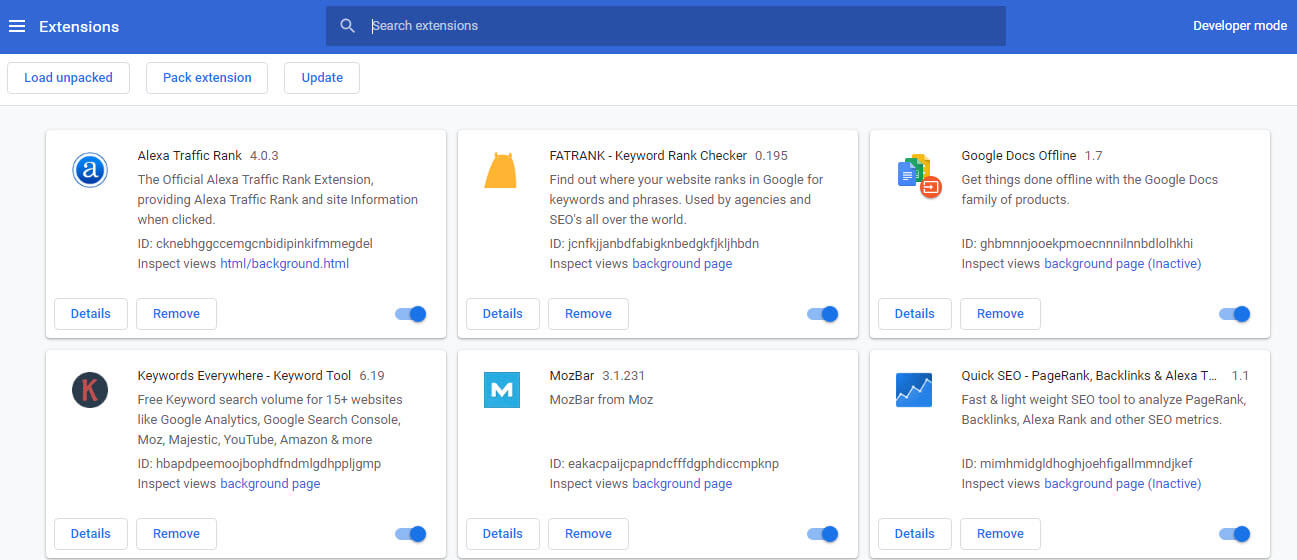This screenshot has width=1297, height=560.
Task: Click the Quick SEO chart icon
Action: (x=913, y=389)
